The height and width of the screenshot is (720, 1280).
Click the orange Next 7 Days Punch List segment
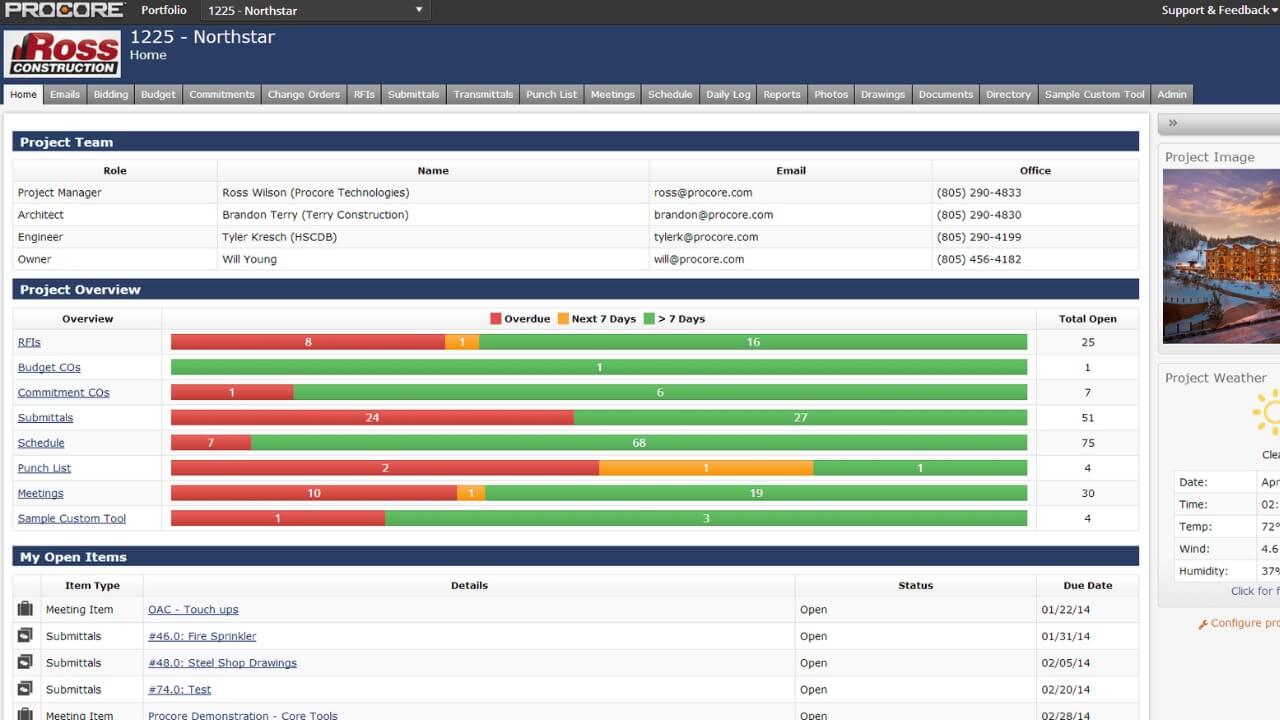coord(706,468)
